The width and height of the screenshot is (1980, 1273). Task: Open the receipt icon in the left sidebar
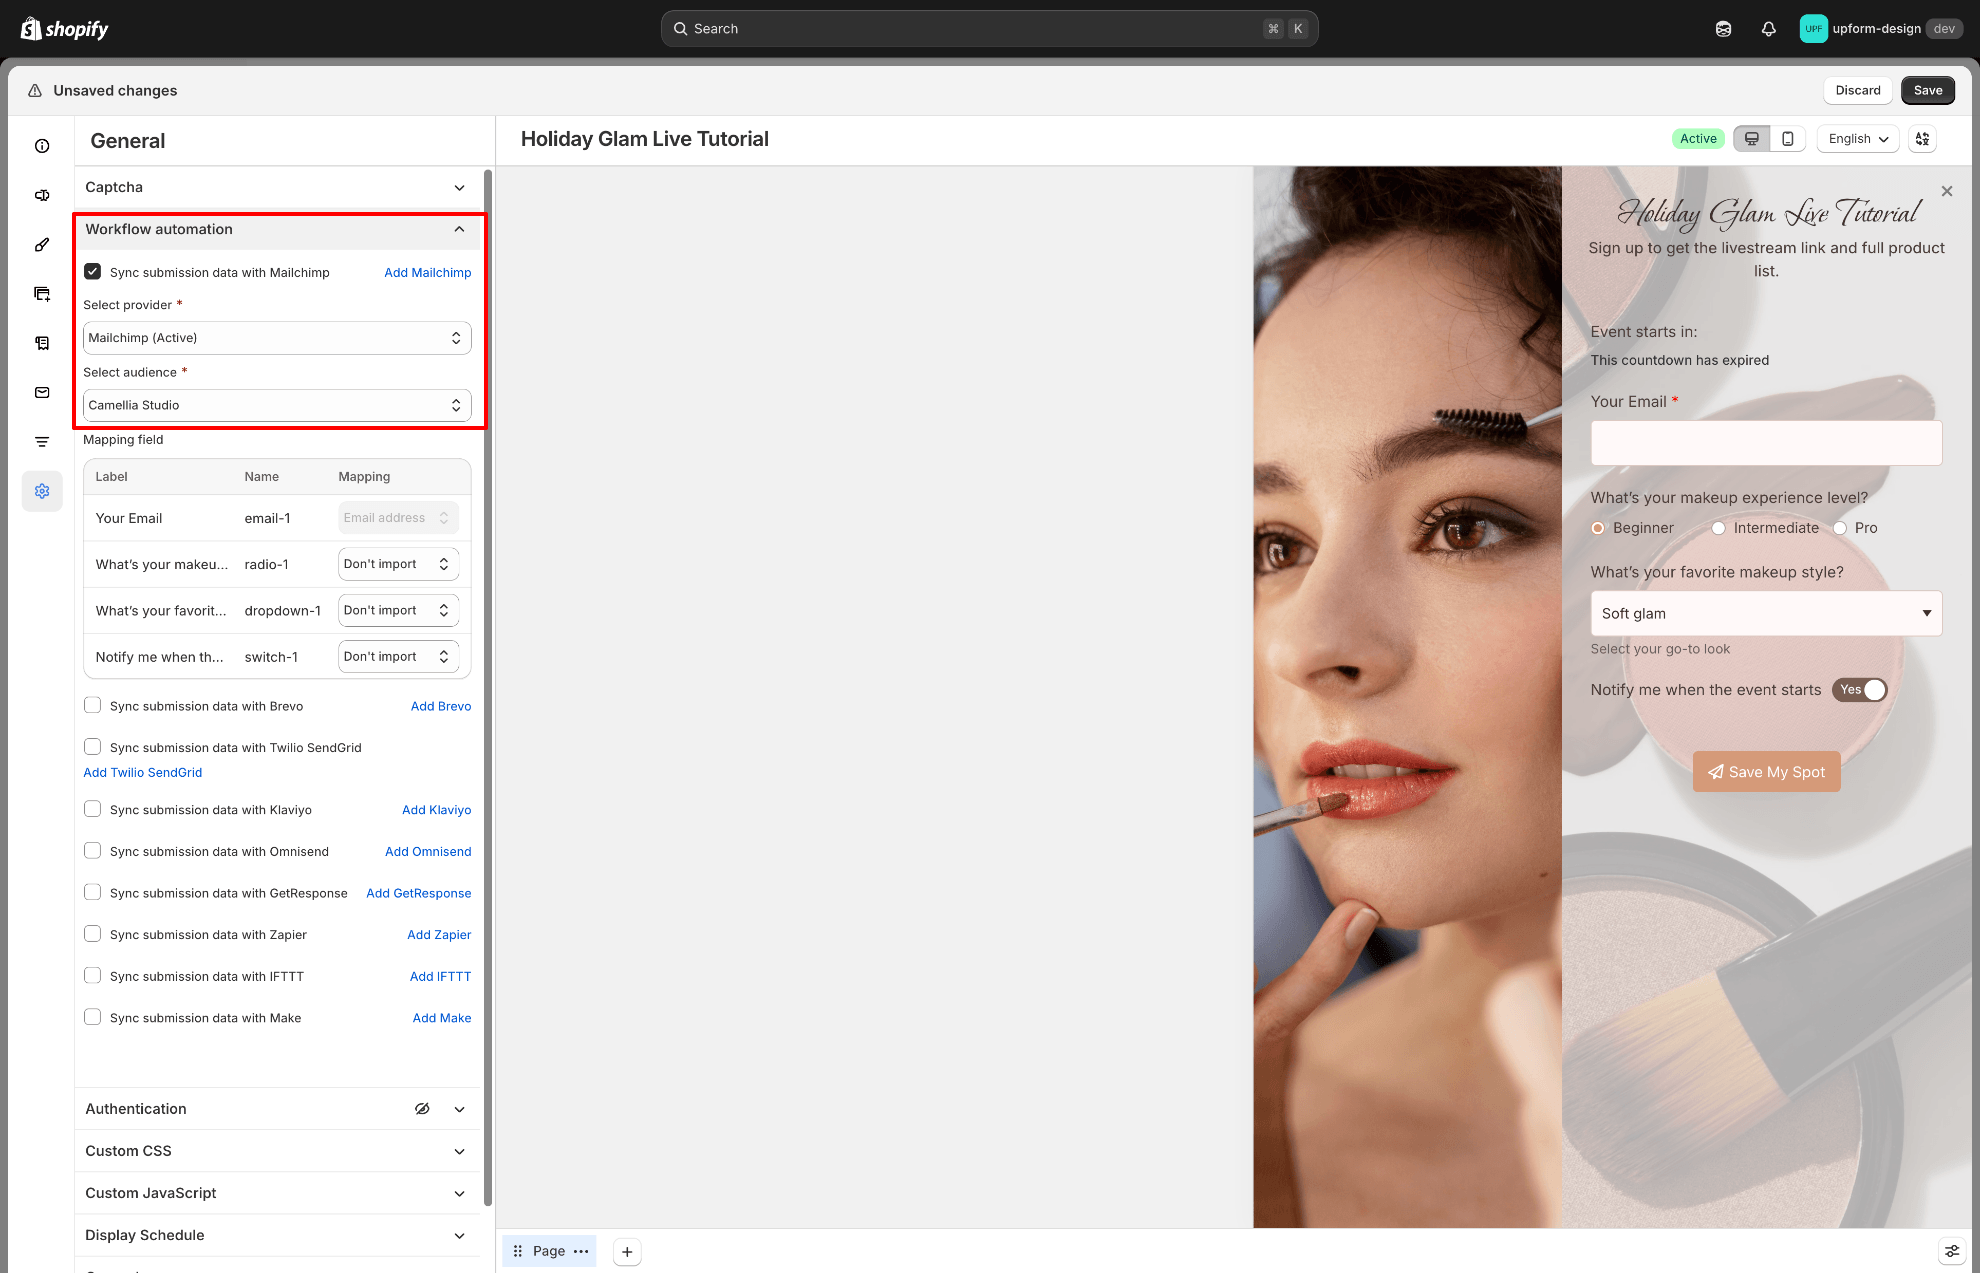click(x=42, y=343)
